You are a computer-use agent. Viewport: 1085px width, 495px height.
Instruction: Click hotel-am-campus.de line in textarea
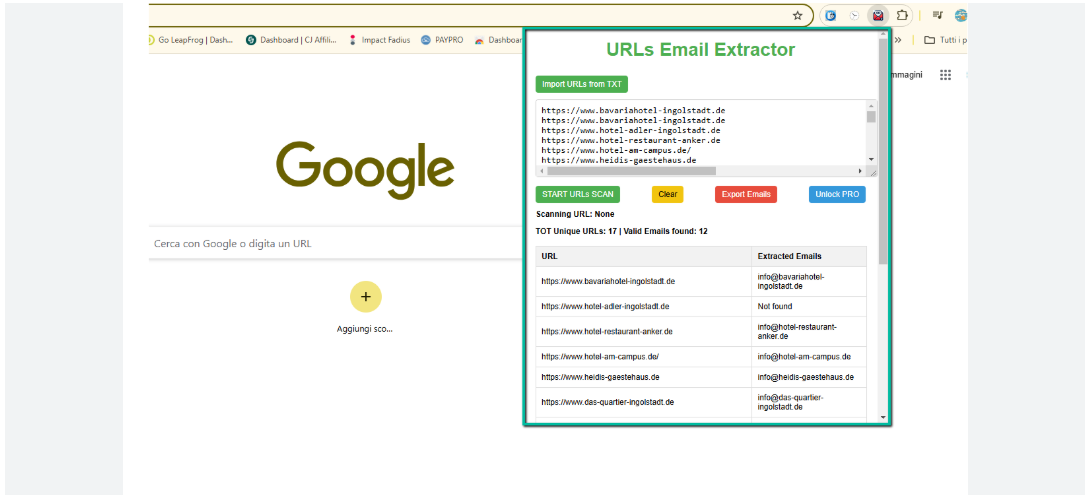616,150
